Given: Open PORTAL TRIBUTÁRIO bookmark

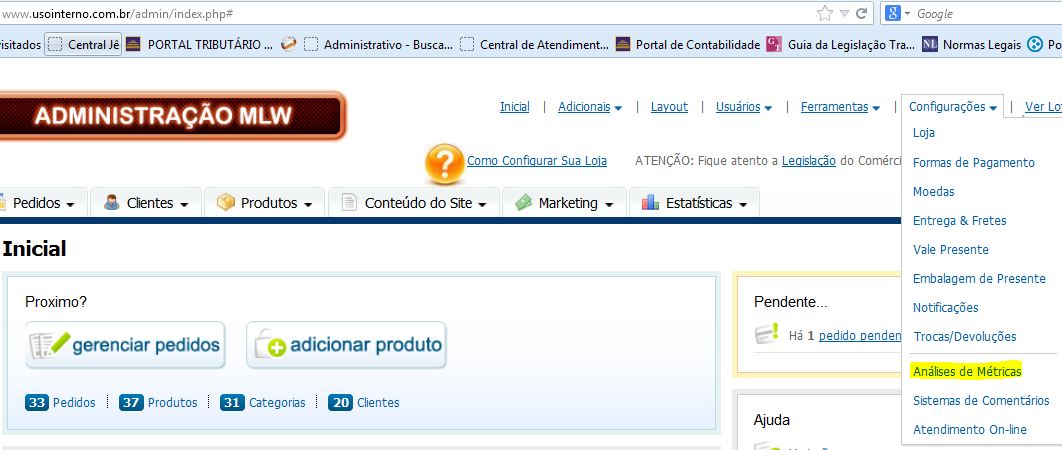Looking at the screenshot, I should (202, 45).
